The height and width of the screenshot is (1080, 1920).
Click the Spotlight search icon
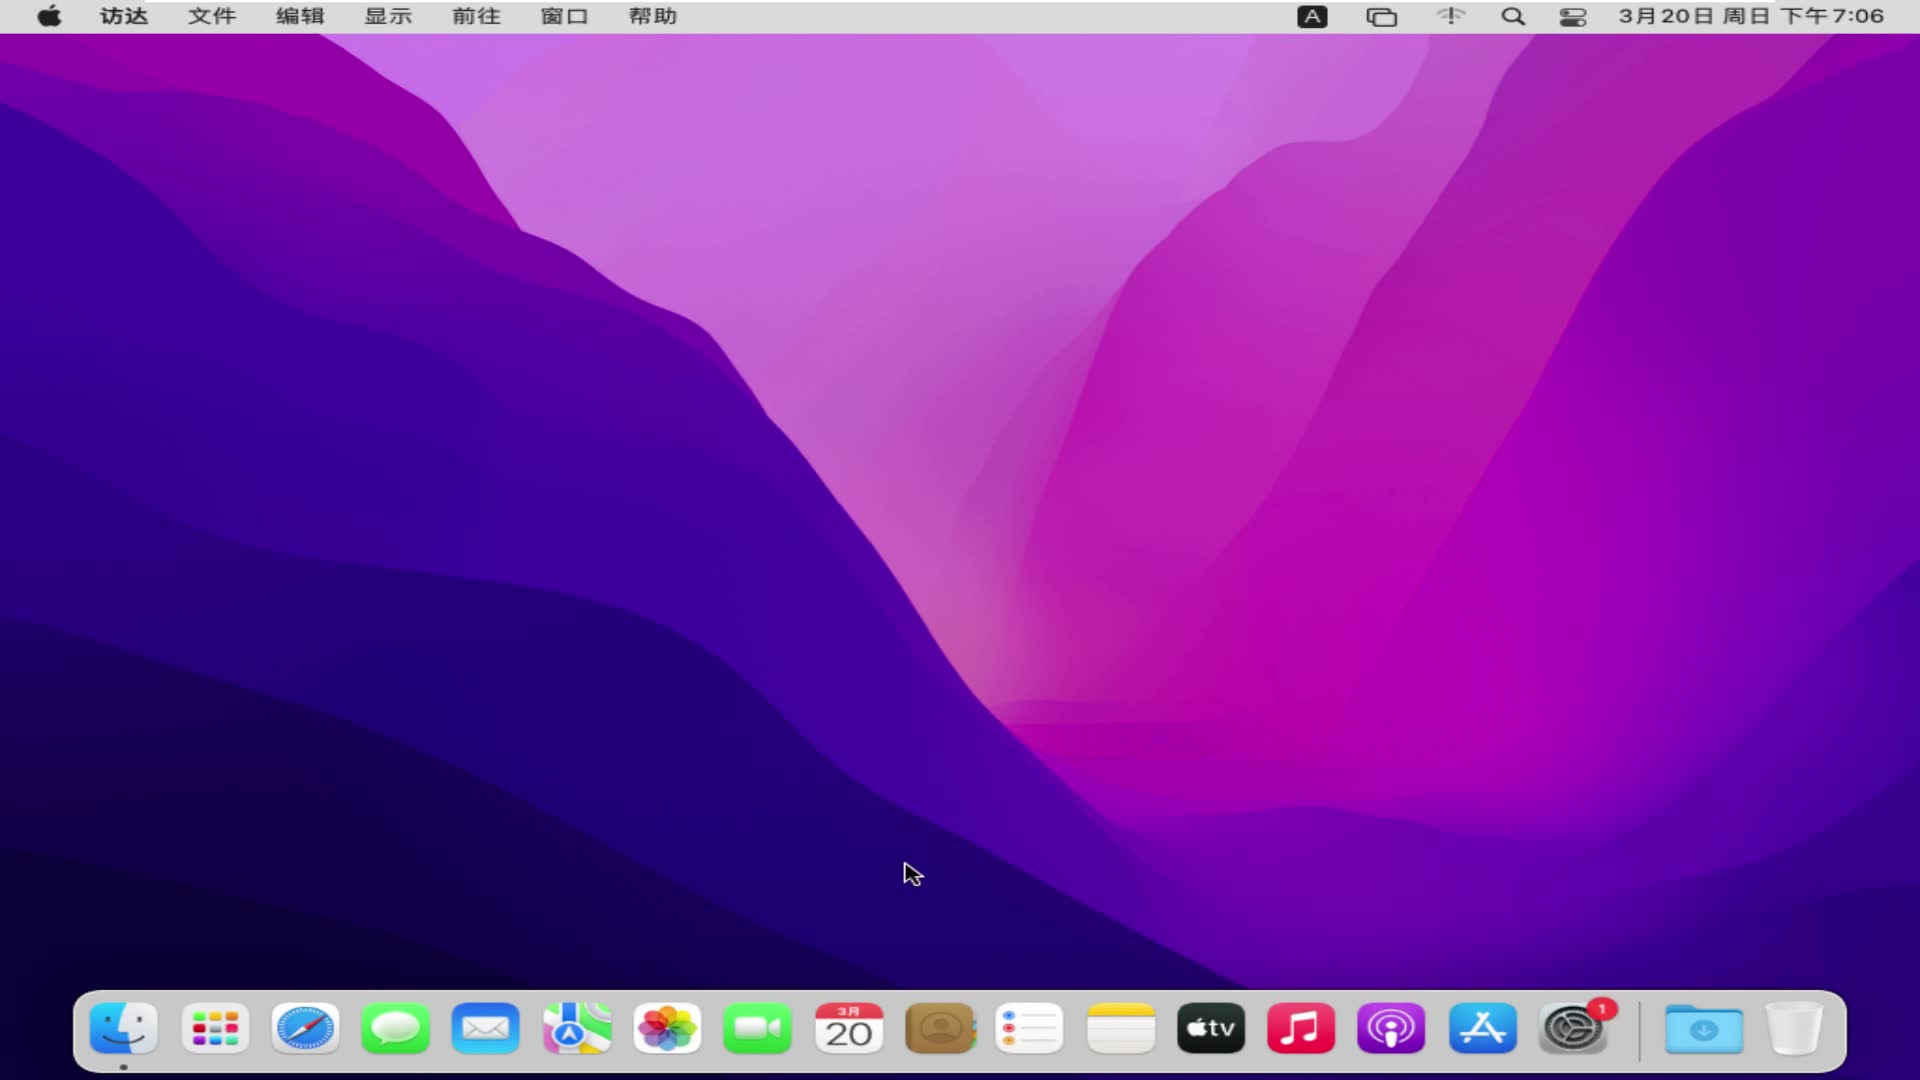(1513, 16)
